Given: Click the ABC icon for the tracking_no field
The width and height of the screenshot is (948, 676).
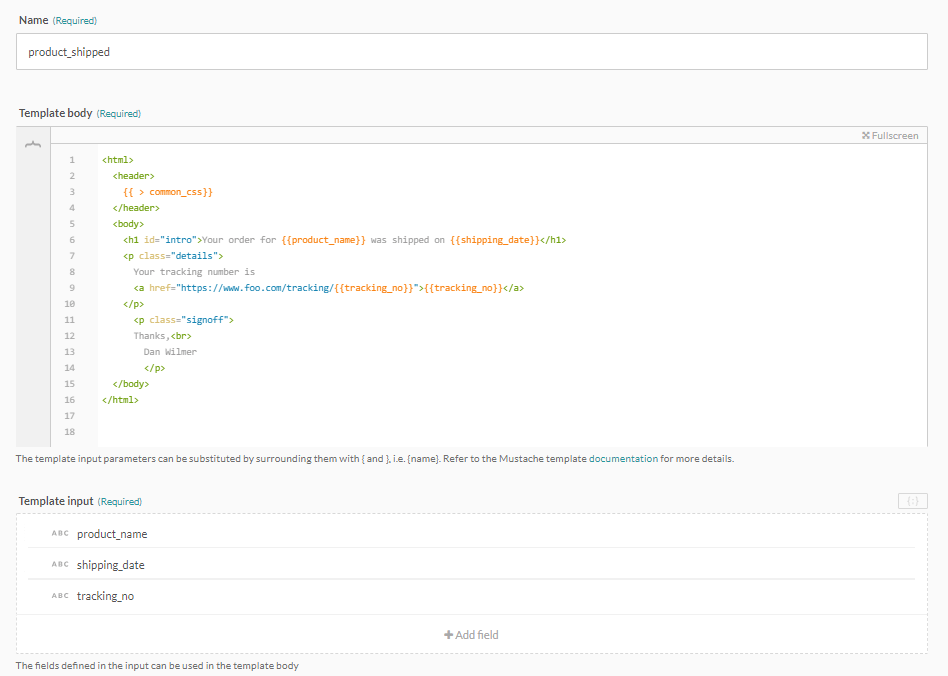Looking at the screenshot, I should 60,595.
